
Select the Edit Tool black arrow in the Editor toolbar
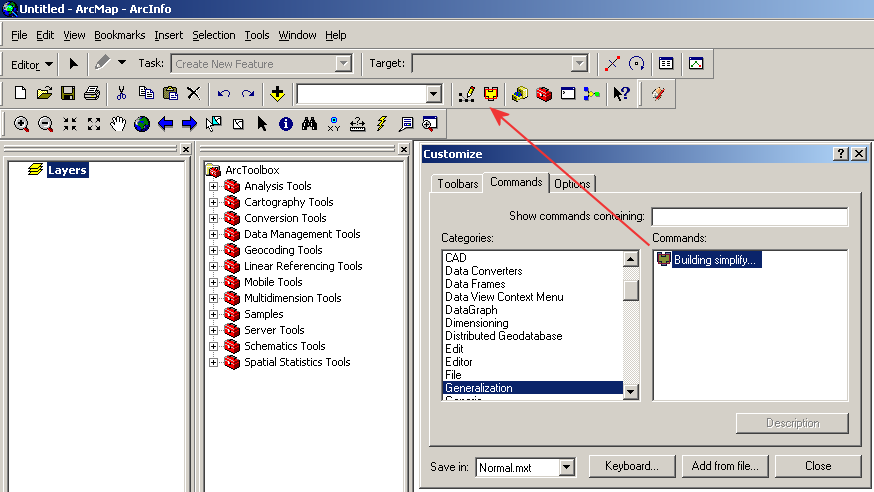point(73,64)
